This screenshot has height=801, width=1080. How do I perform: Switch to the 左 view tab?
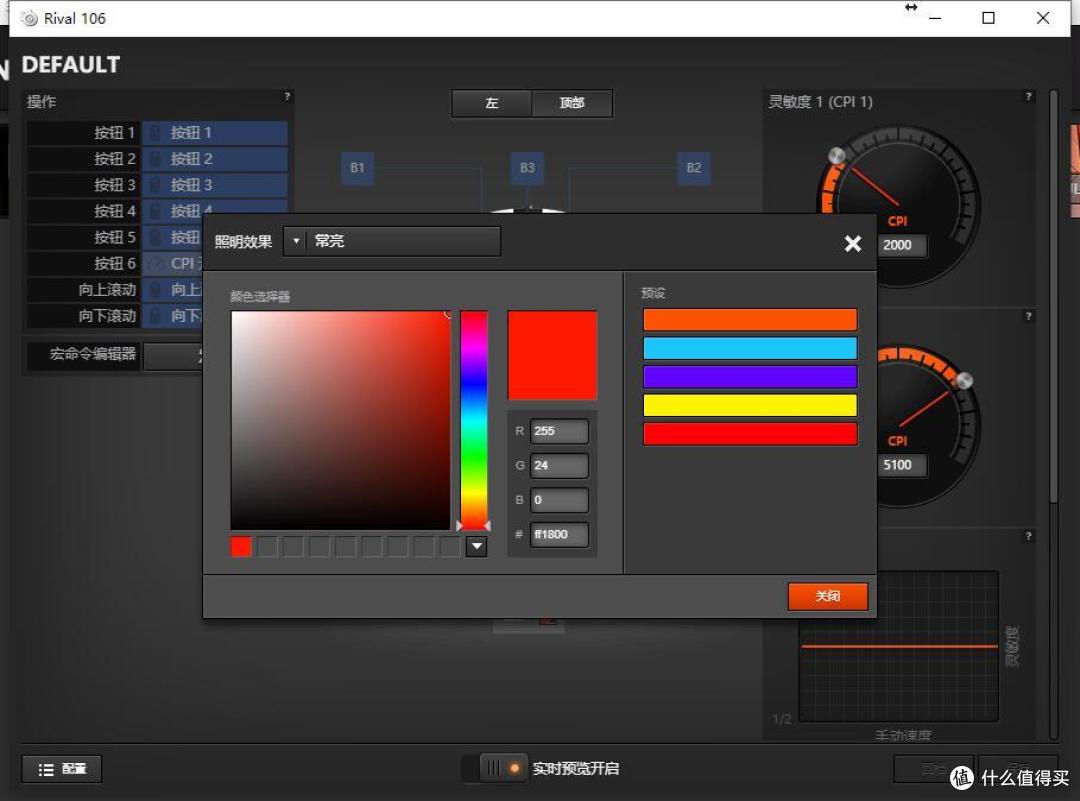pyautogui.click(x=492, y=103)
